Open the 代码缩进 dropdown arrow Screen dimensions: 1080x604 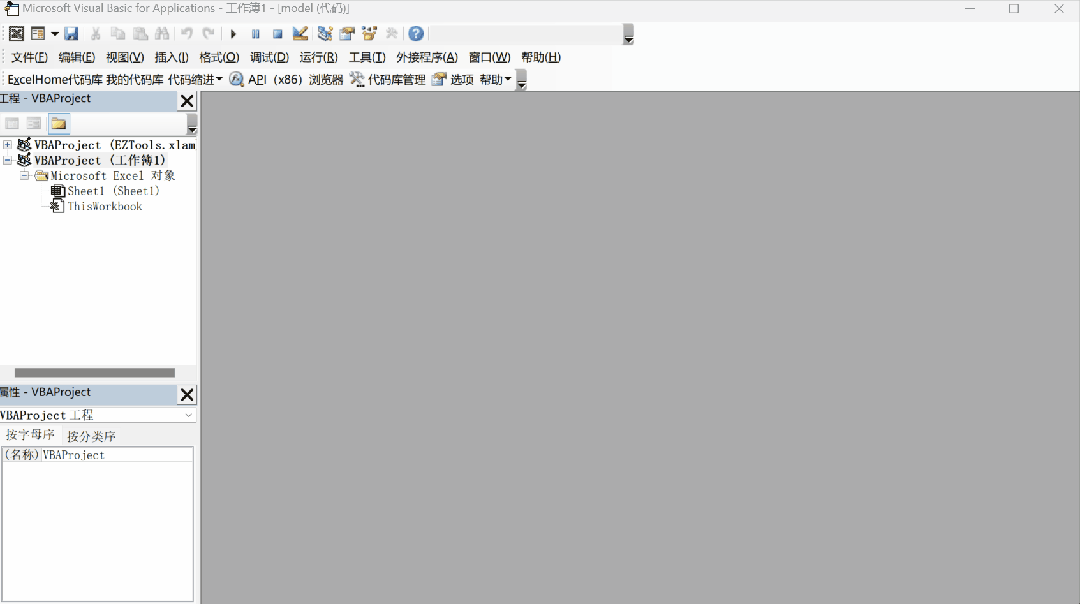[x=218, y=79]
